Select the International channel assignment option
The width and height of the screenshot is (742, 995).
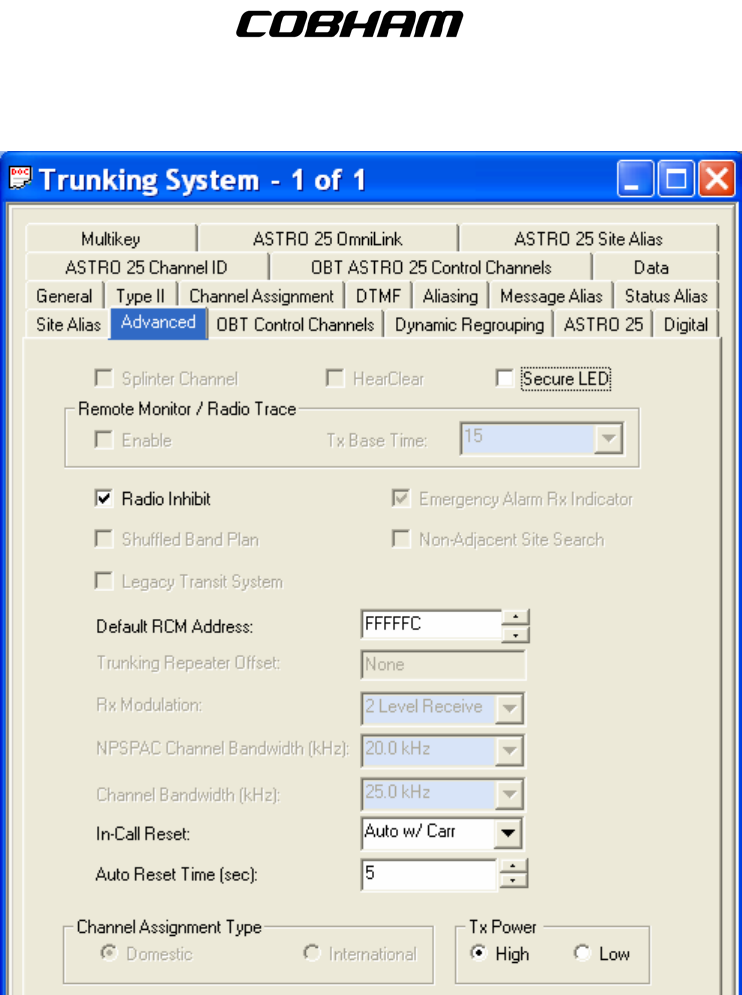coord(312,953)
